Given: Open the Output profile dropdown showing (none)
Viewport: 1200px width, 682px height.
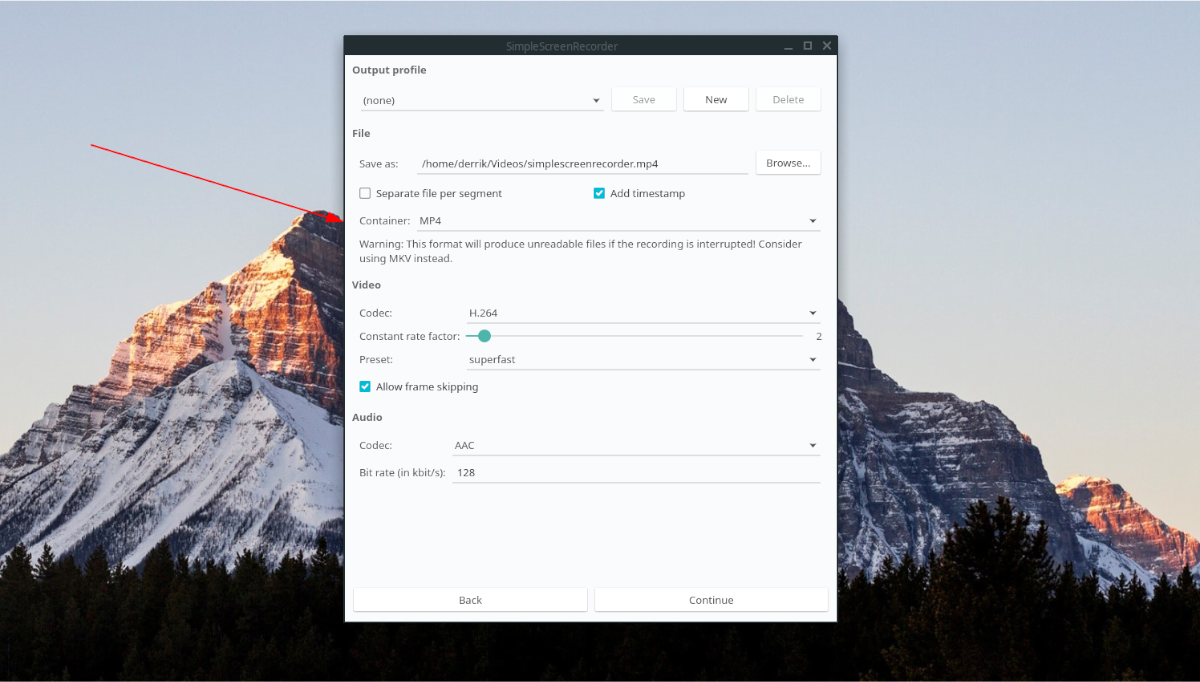Looking at the screenshot, I should 481,100.
